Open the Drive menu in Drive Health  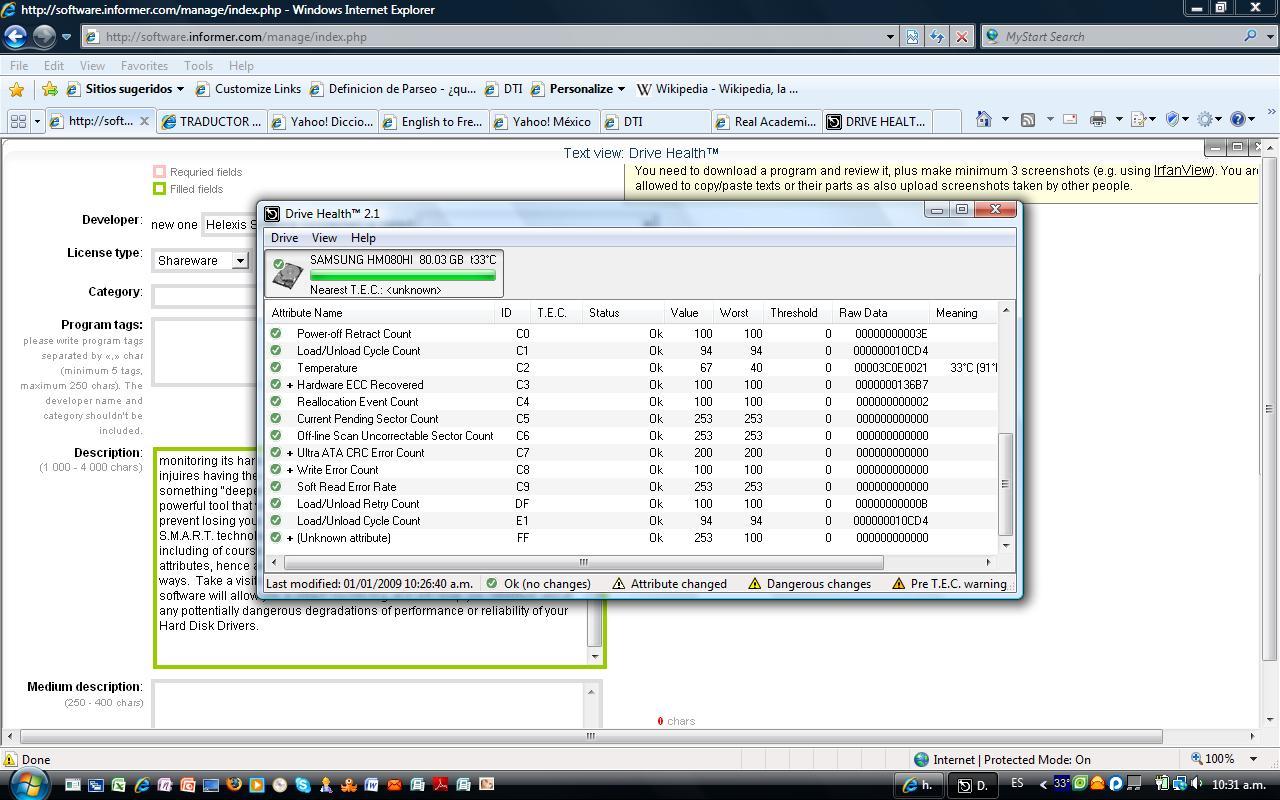284,238
